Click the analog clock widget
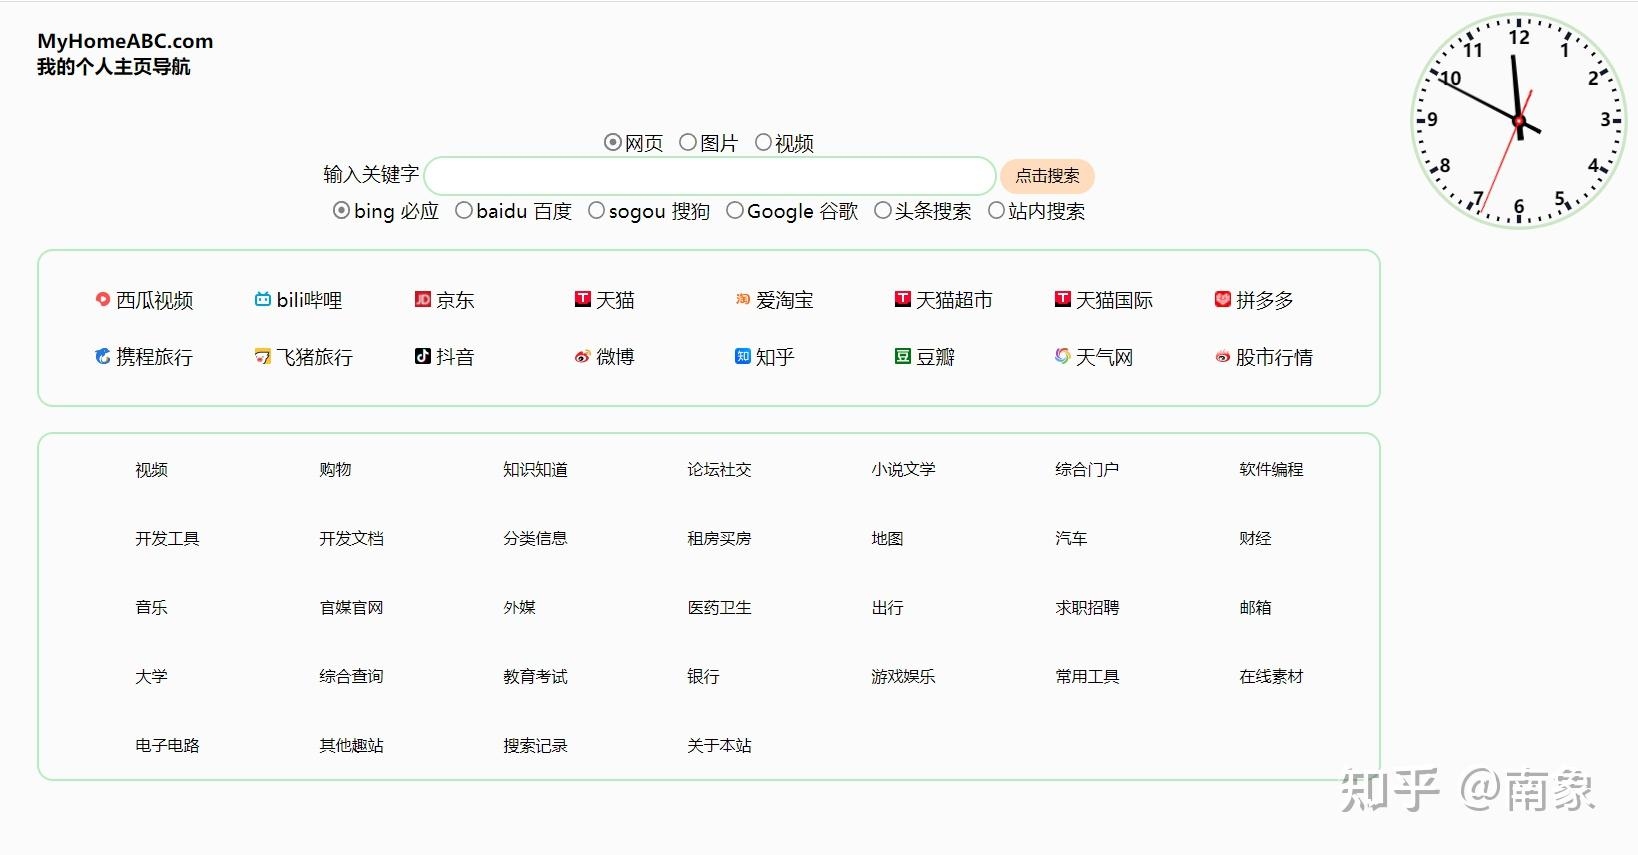The image size is (1638, 855). [x=1519, y=121]
